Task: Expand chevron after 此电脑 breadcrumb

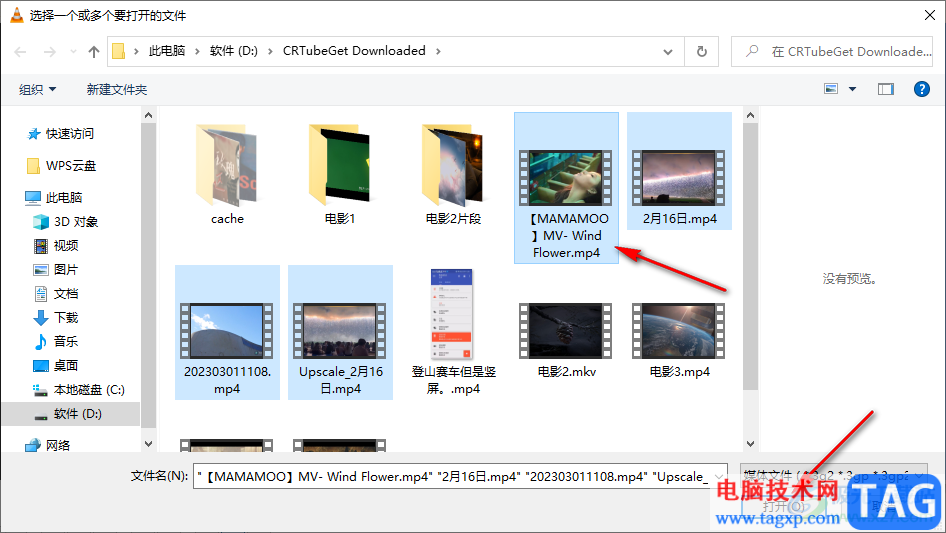Action: click(x=197, y=52)
